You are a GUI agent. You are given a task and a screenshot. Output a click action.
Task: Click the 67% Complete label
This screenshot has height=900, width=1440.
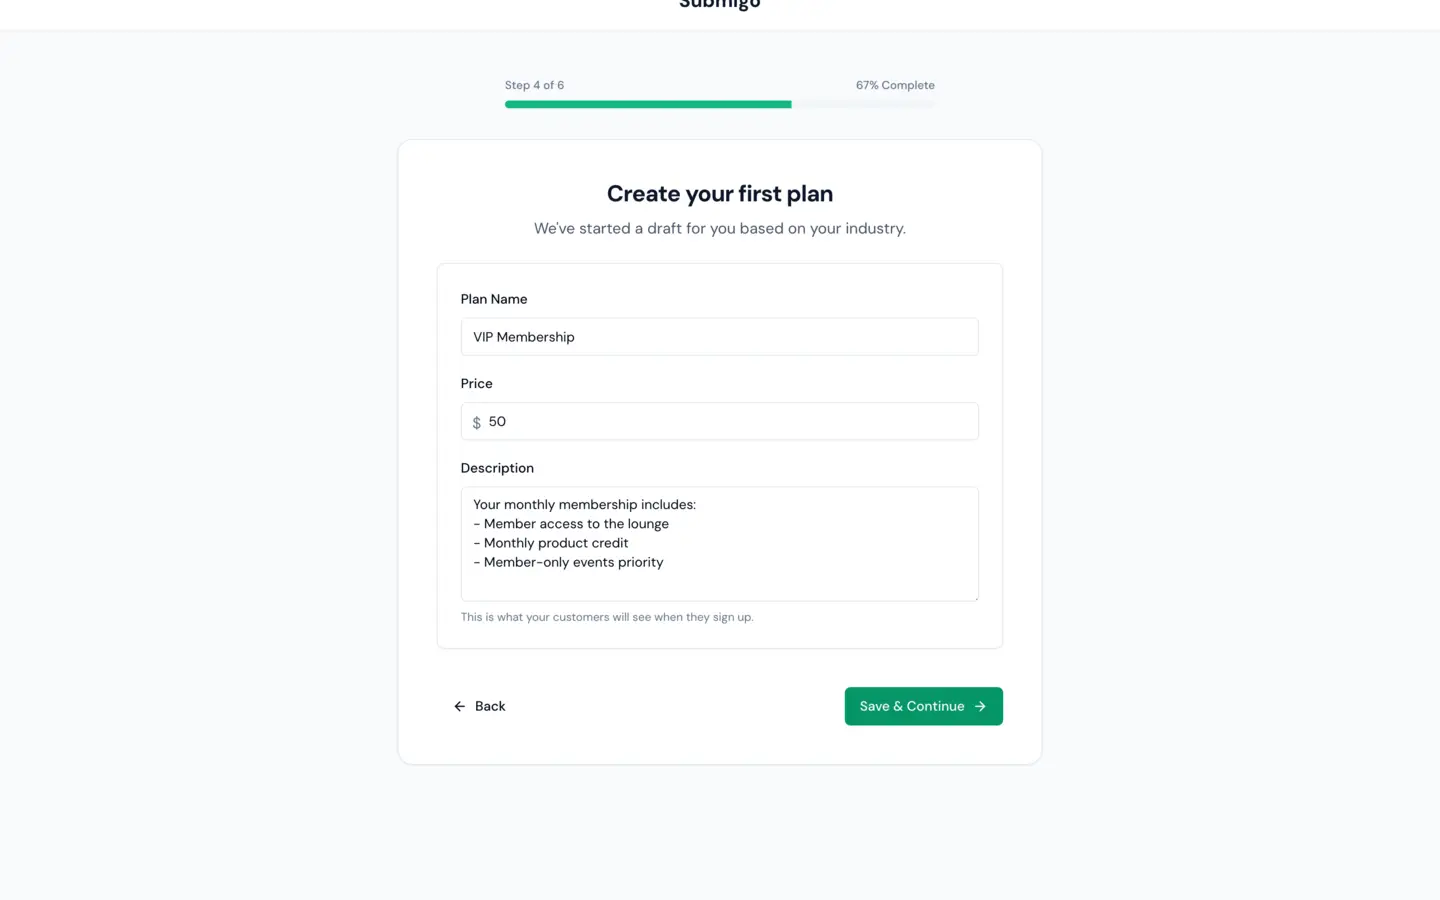pyautogui.click(x=894, y=85)
